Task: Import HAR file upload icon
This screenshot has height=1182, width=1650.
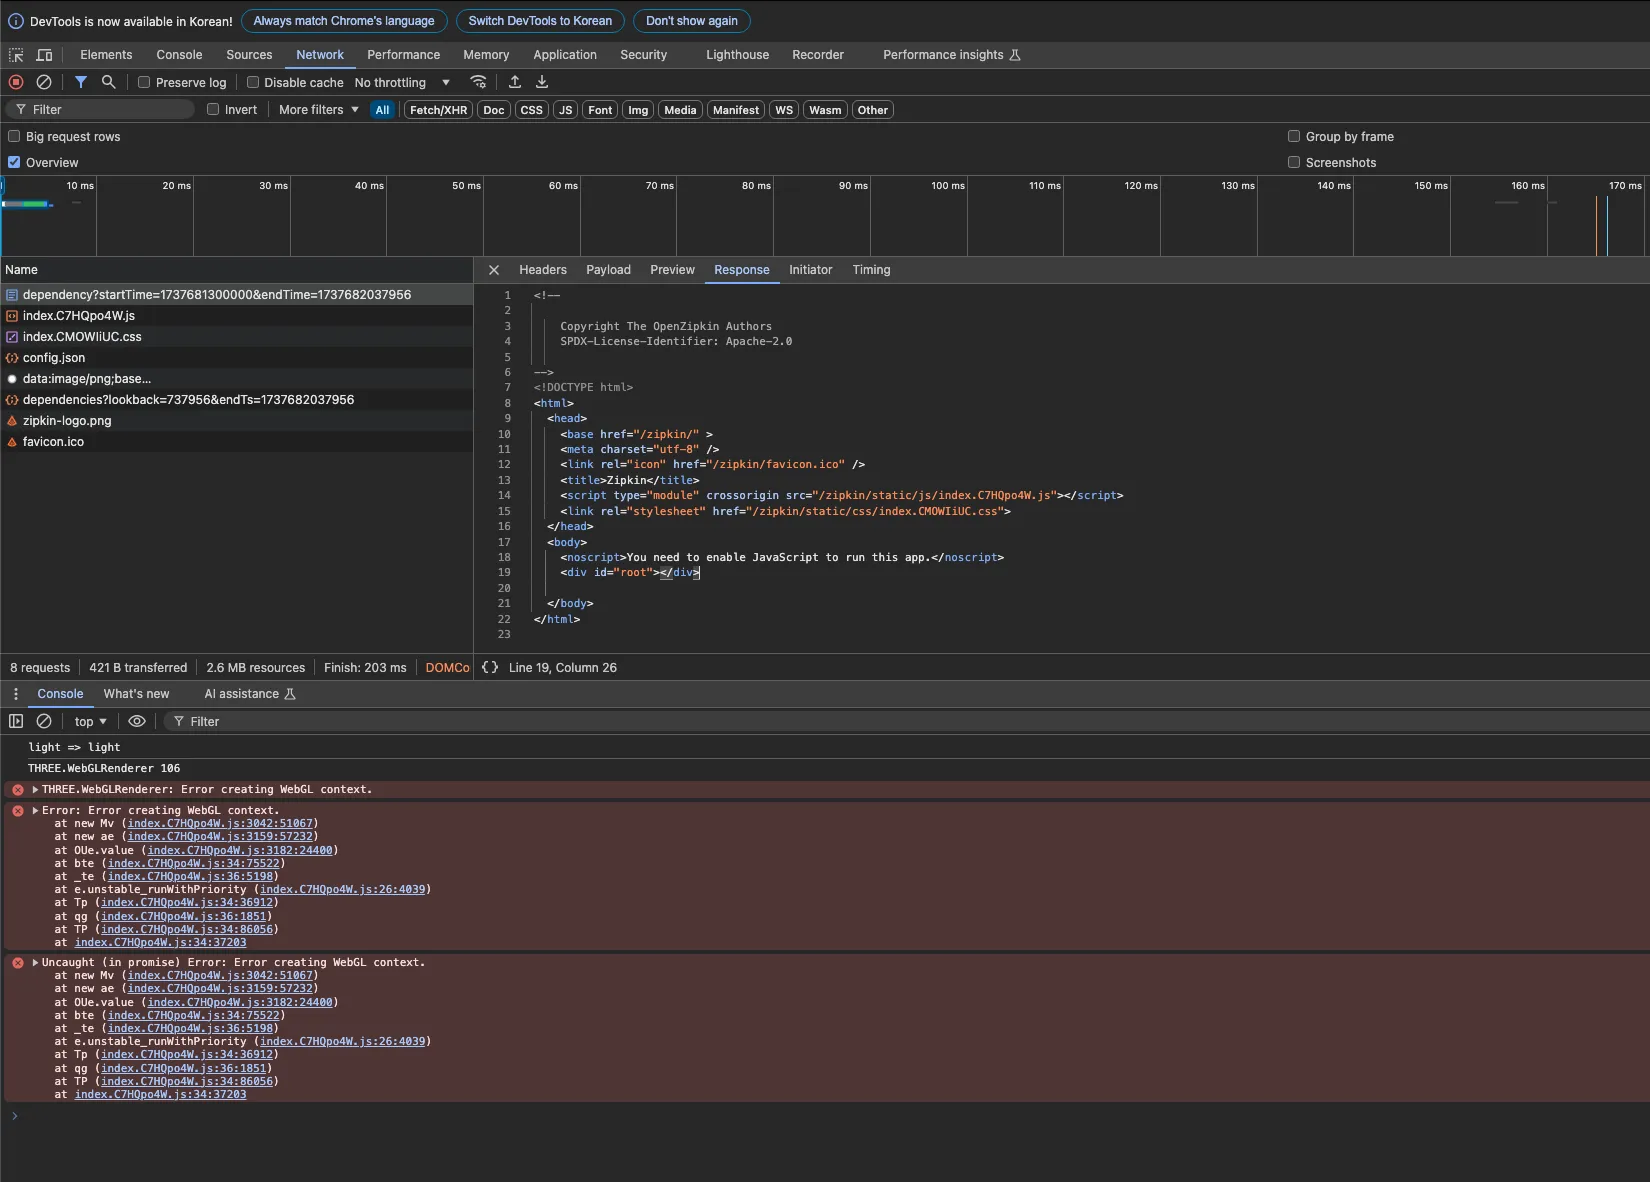Action: pos(515,82)
